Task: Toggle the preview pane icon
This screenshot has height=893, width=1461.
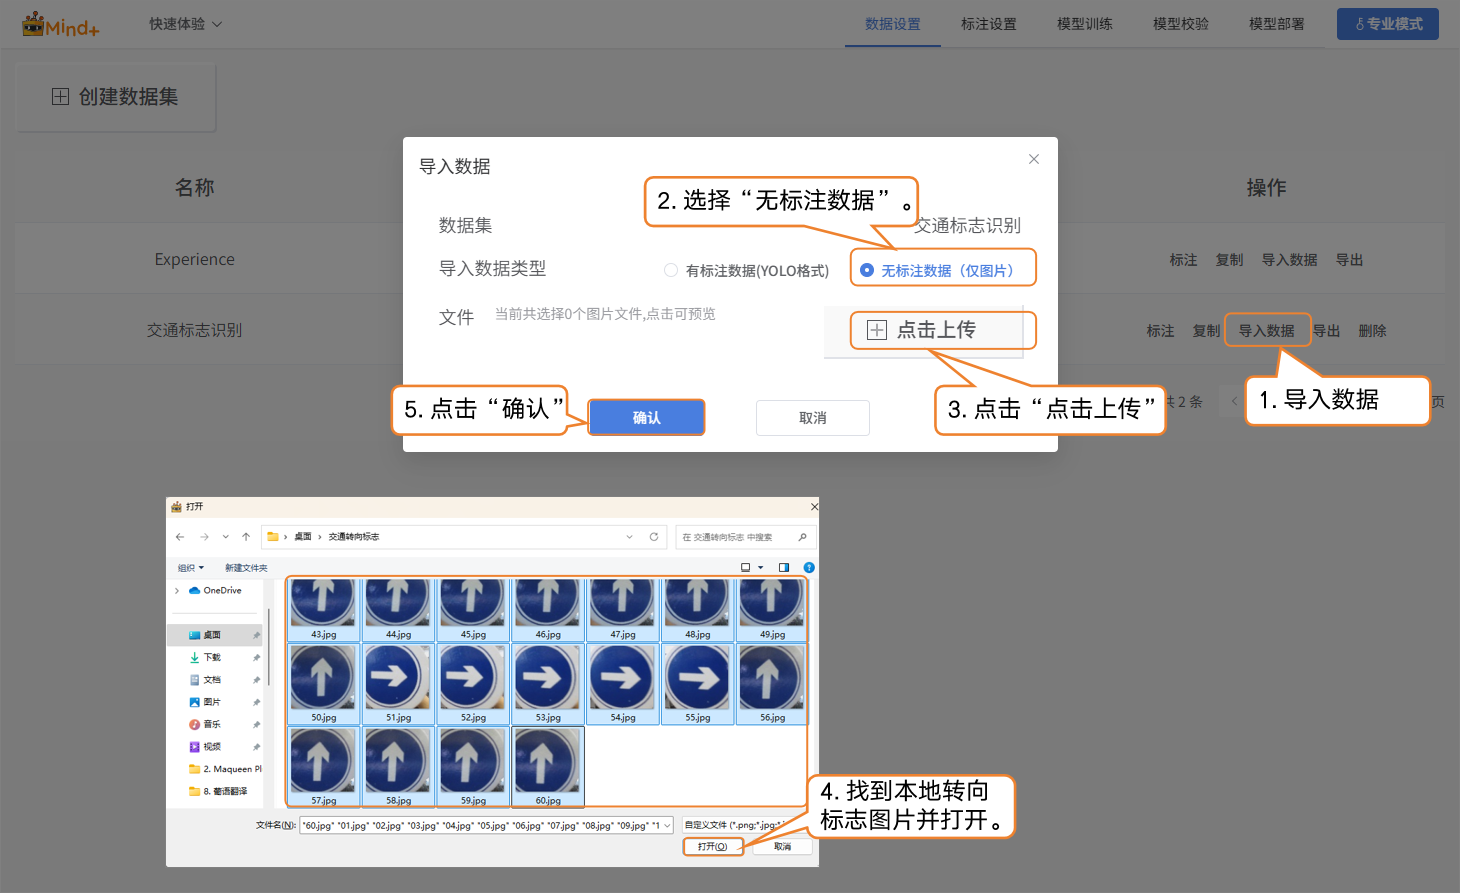Action: 784,568
